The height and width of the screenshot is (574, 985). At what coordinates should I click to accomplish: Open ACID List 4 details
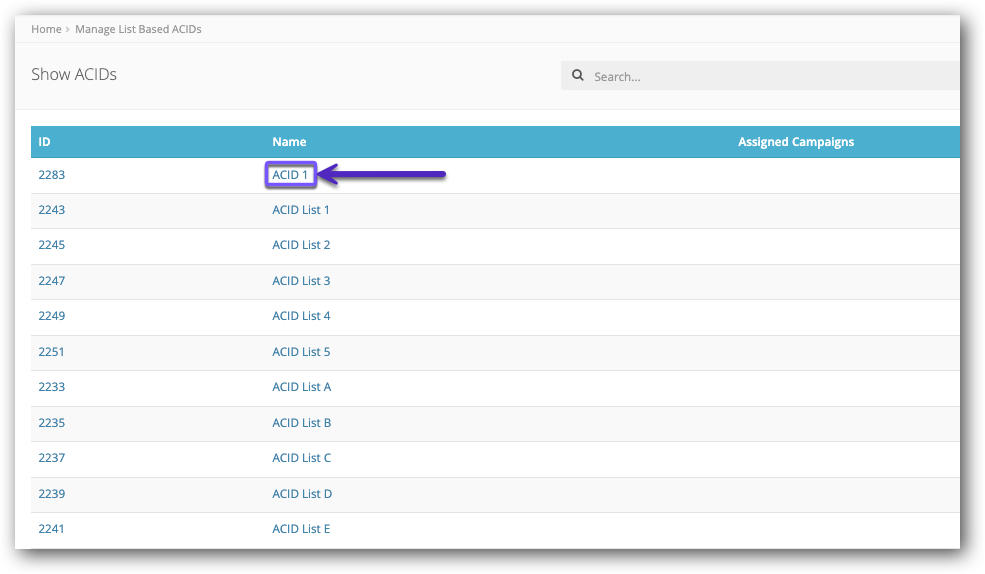point(300,316)
